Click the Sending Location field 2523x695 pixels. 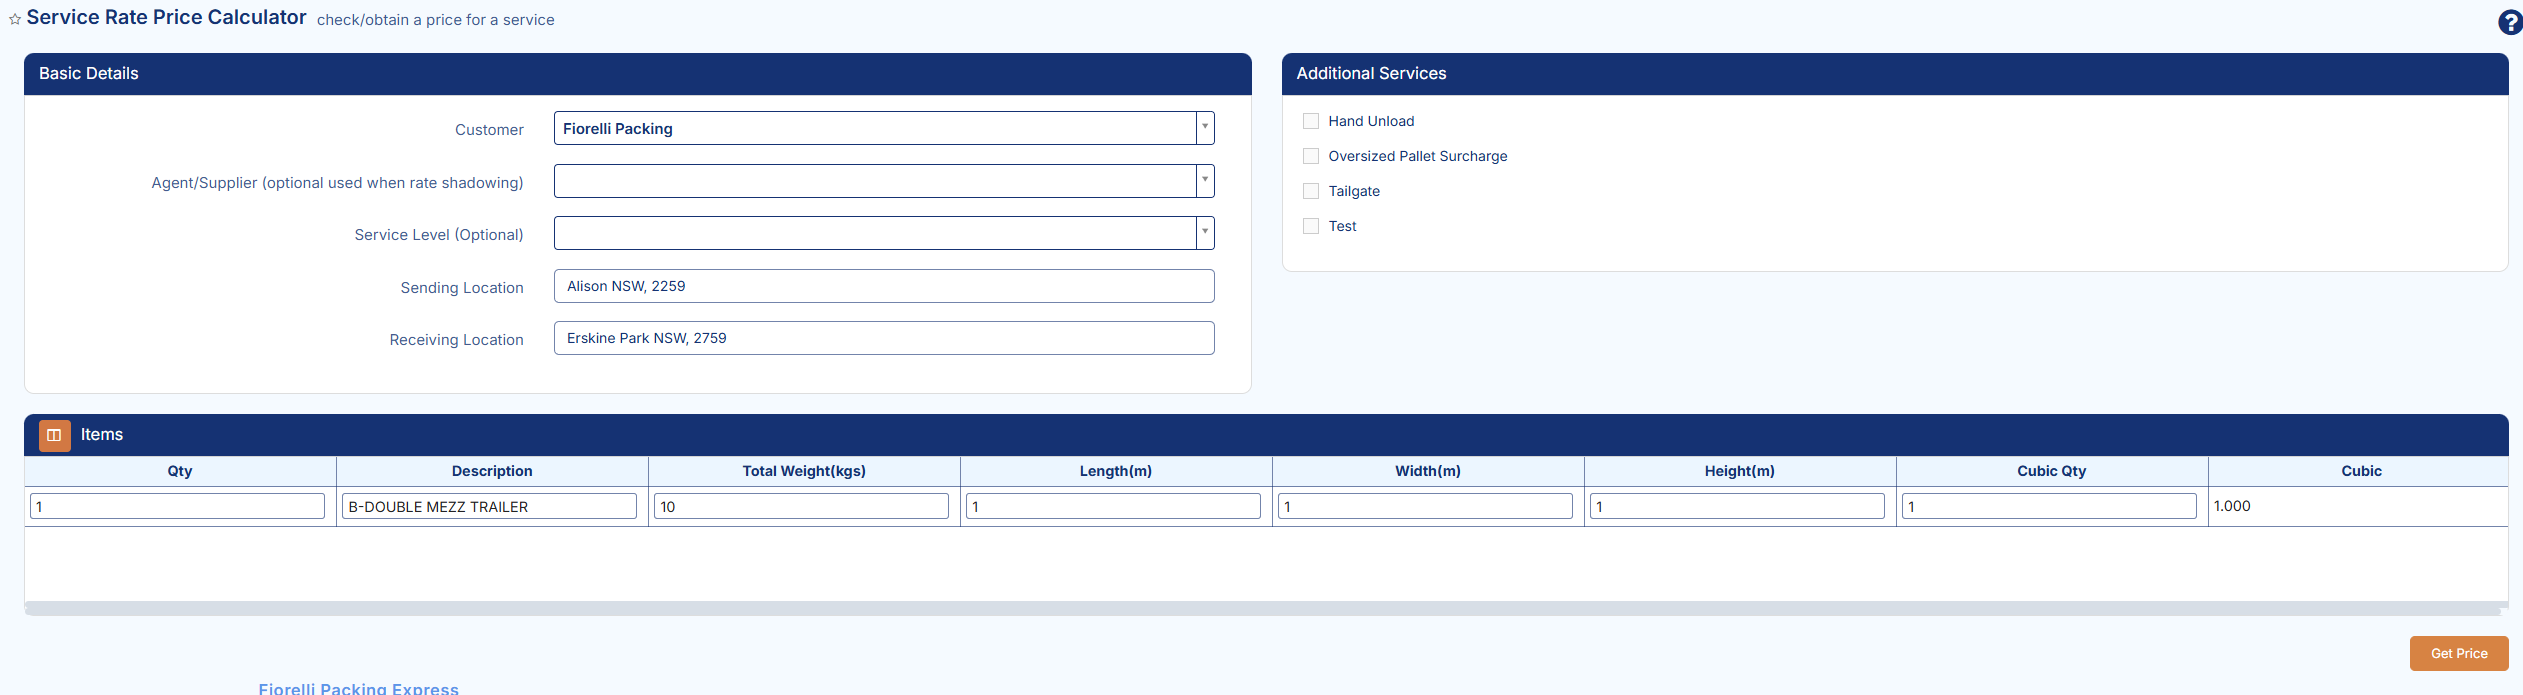883,286
